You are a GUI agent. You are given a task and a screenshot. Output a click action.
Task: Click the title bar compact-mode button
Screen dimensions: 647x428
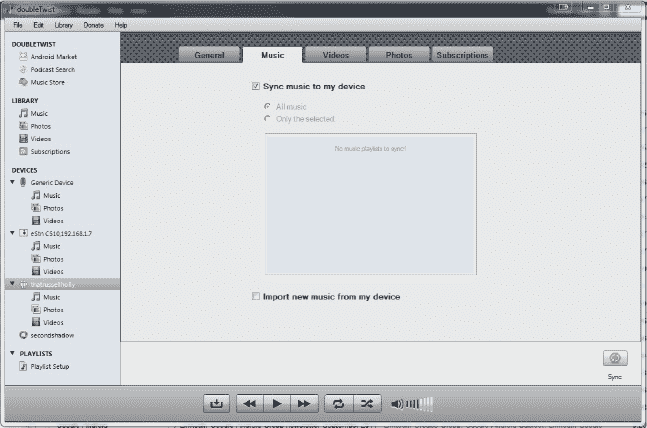click(564, 7)
